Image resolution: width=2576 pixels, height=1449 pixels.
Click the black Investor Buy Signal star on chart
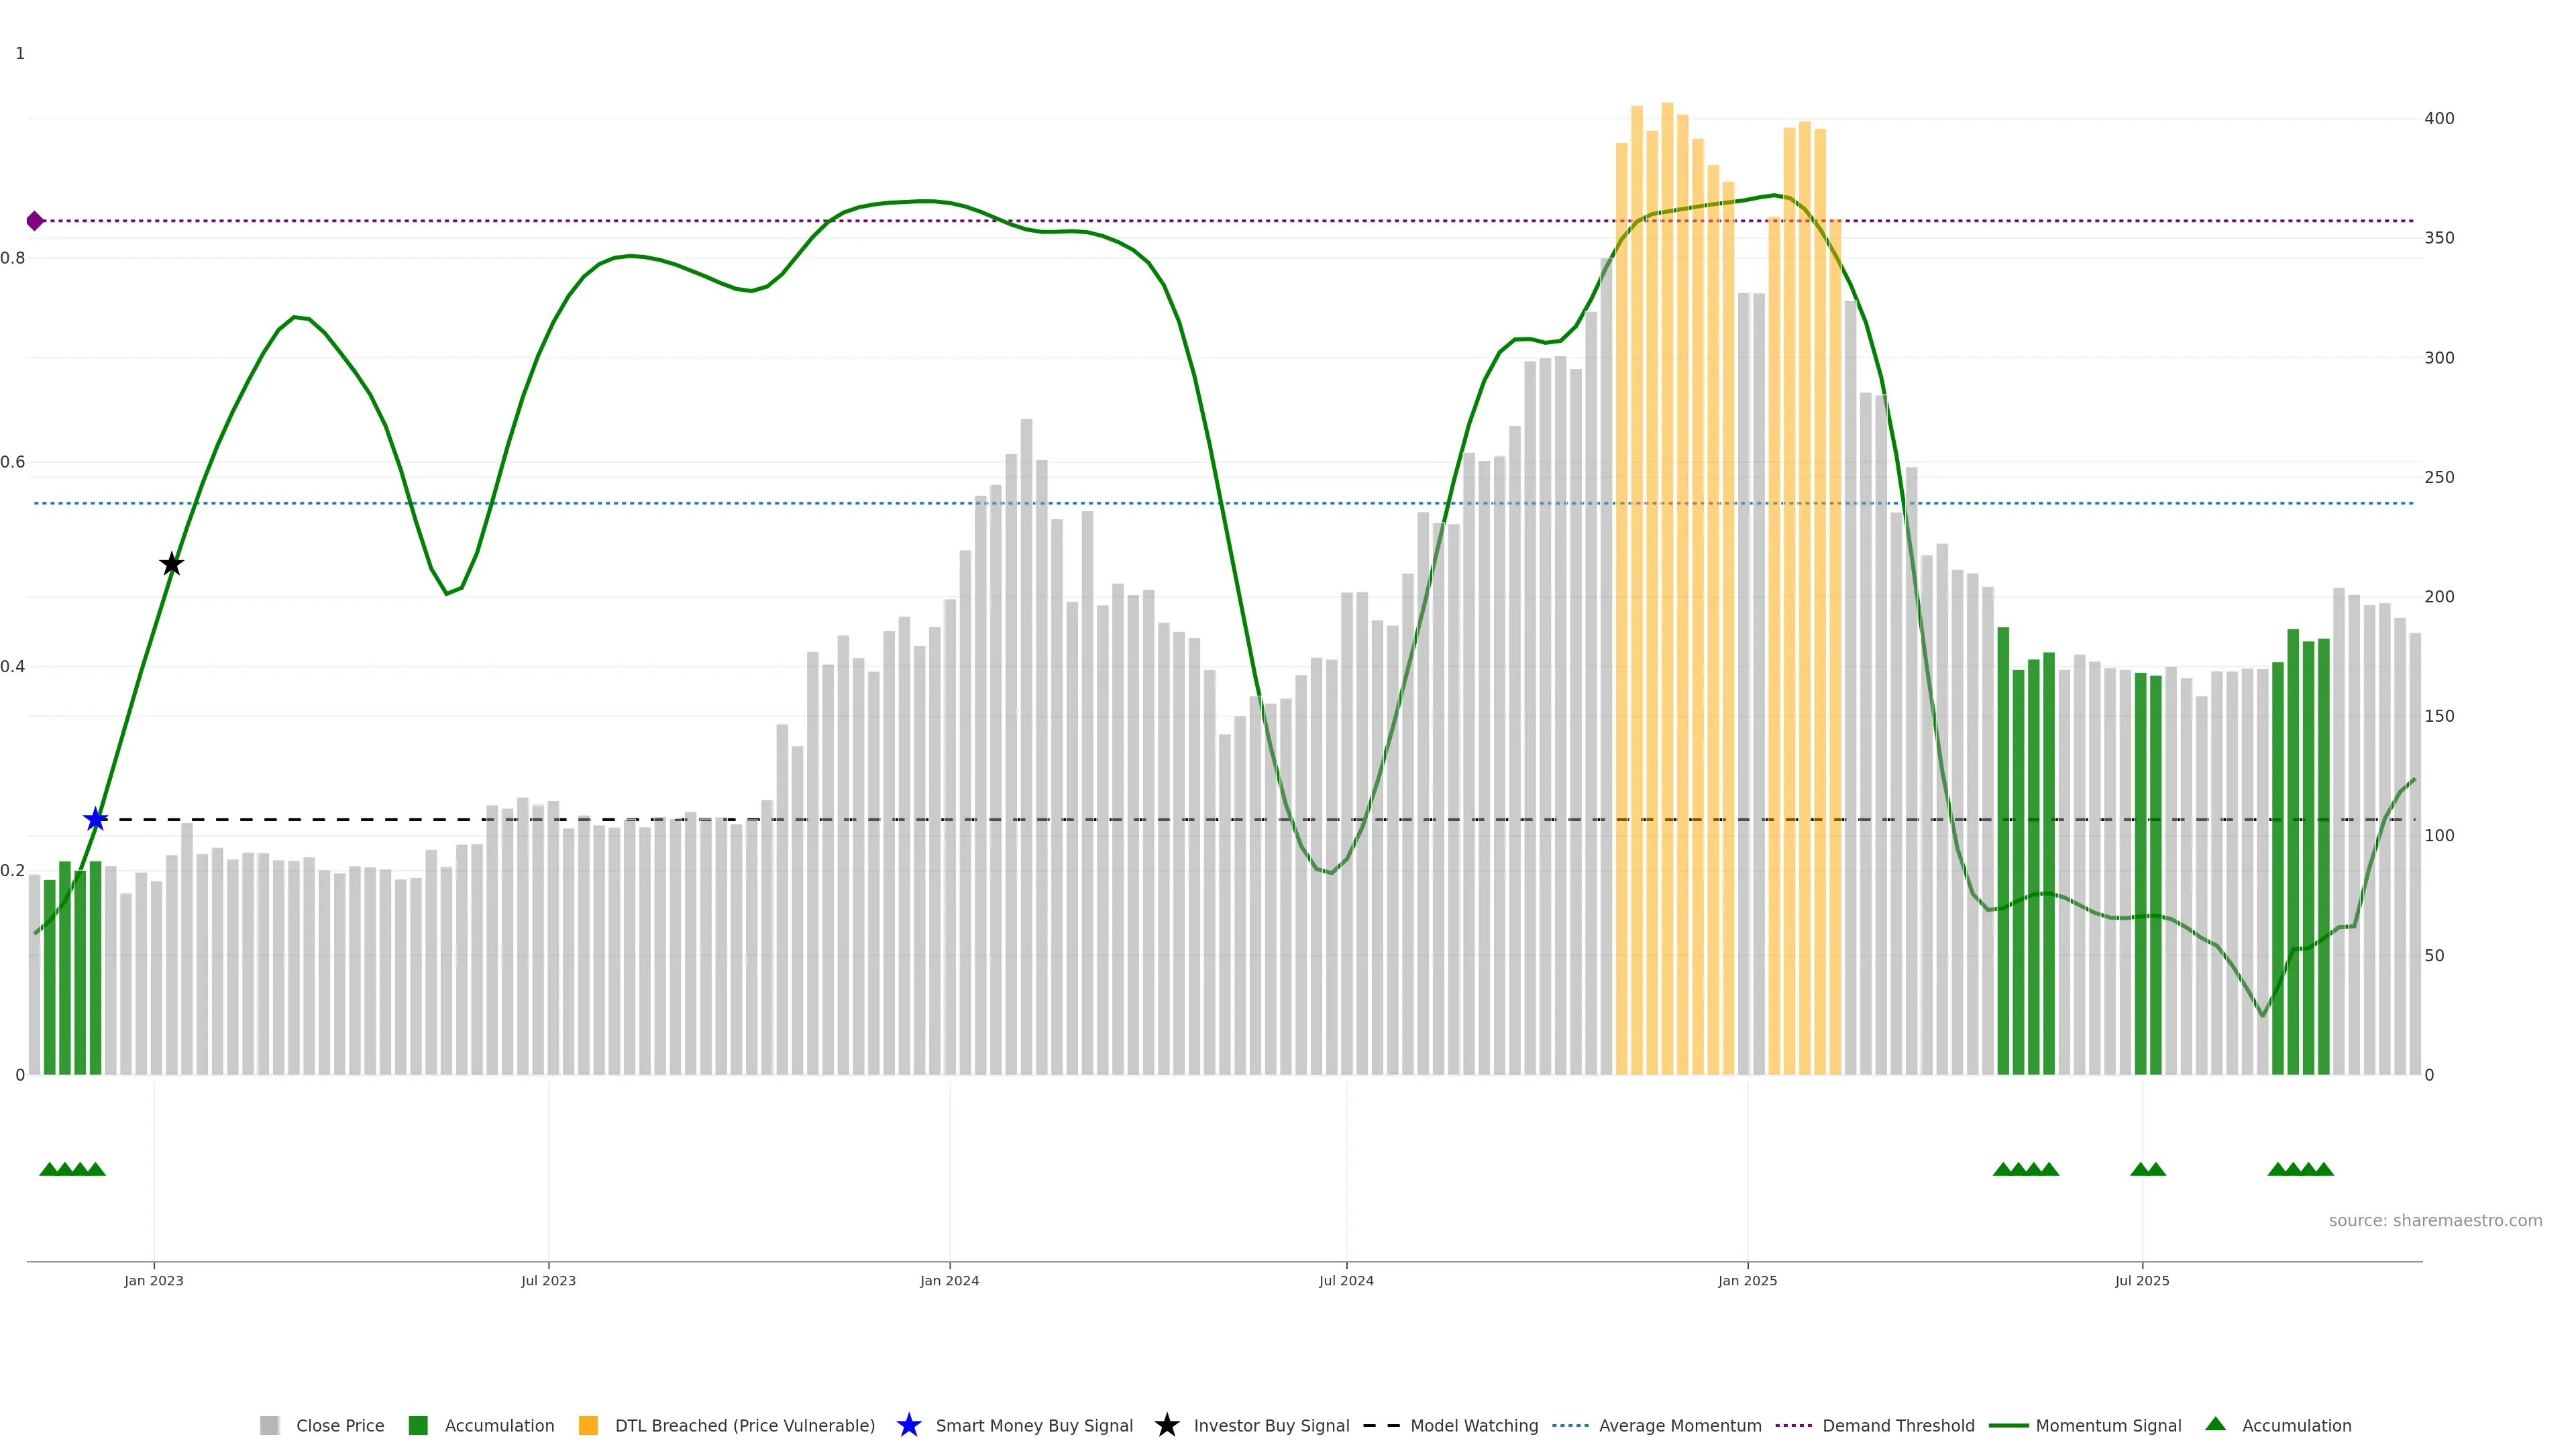[x=172, y=564]
